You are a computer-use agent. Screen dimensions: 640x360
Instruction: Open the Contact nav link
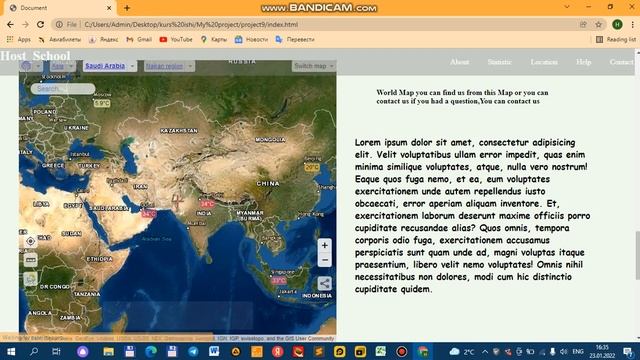click(622, 62)
